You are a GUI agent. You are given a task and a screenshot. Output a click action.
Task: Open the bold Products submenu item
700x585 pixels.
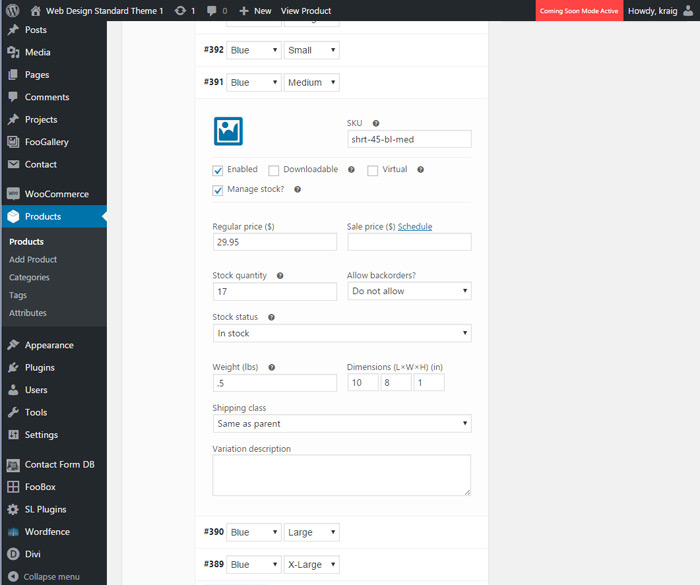tap(26, 242)
